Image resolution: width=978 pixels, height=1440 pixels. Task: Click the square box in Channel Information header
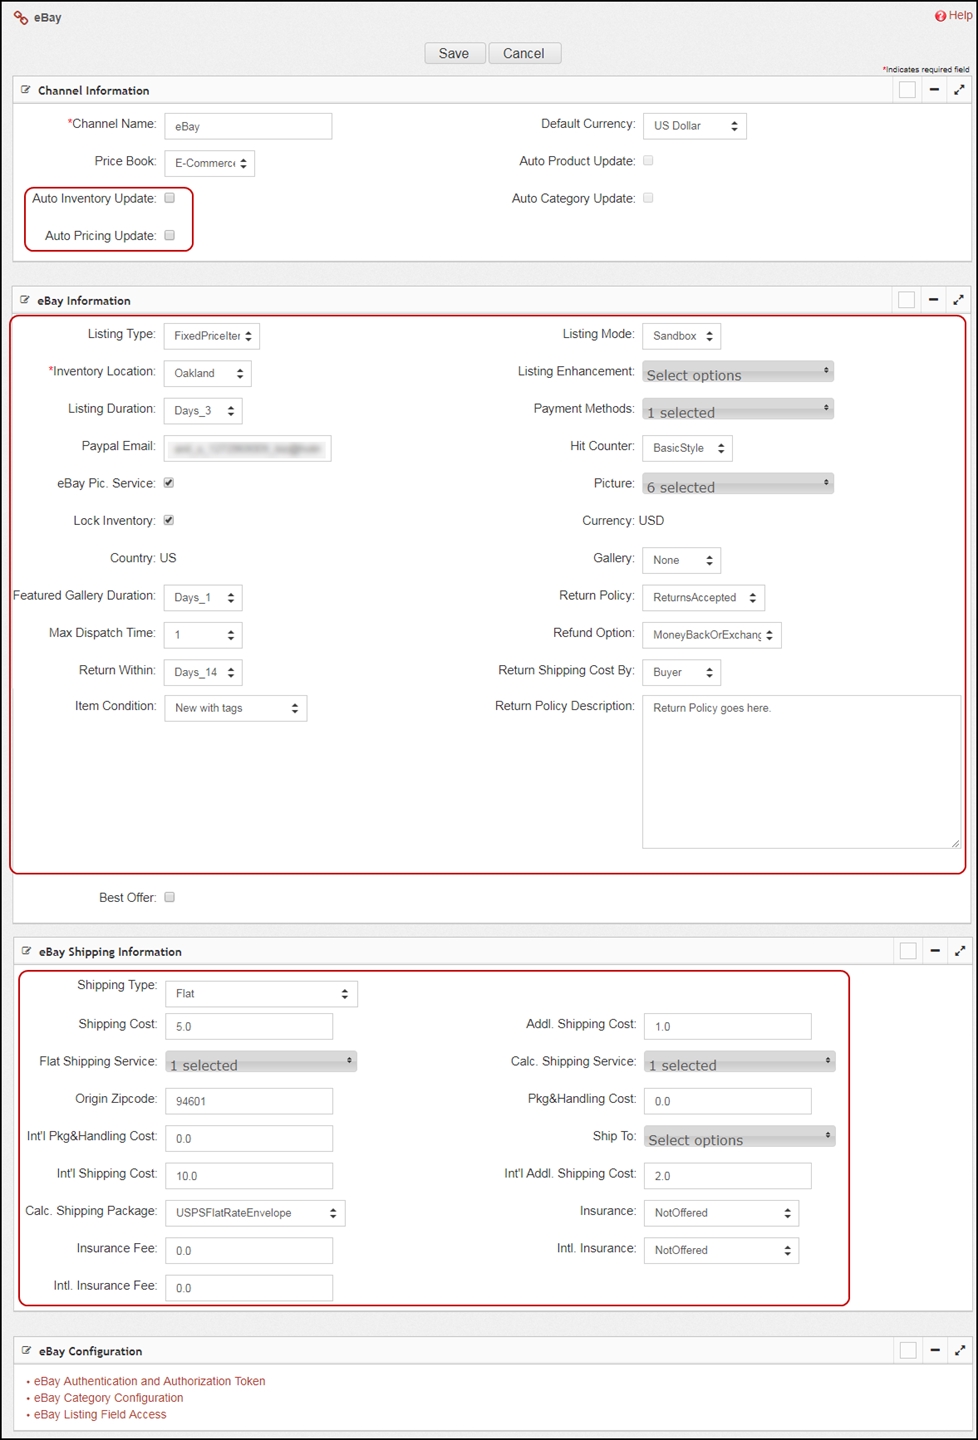[907, 90]
